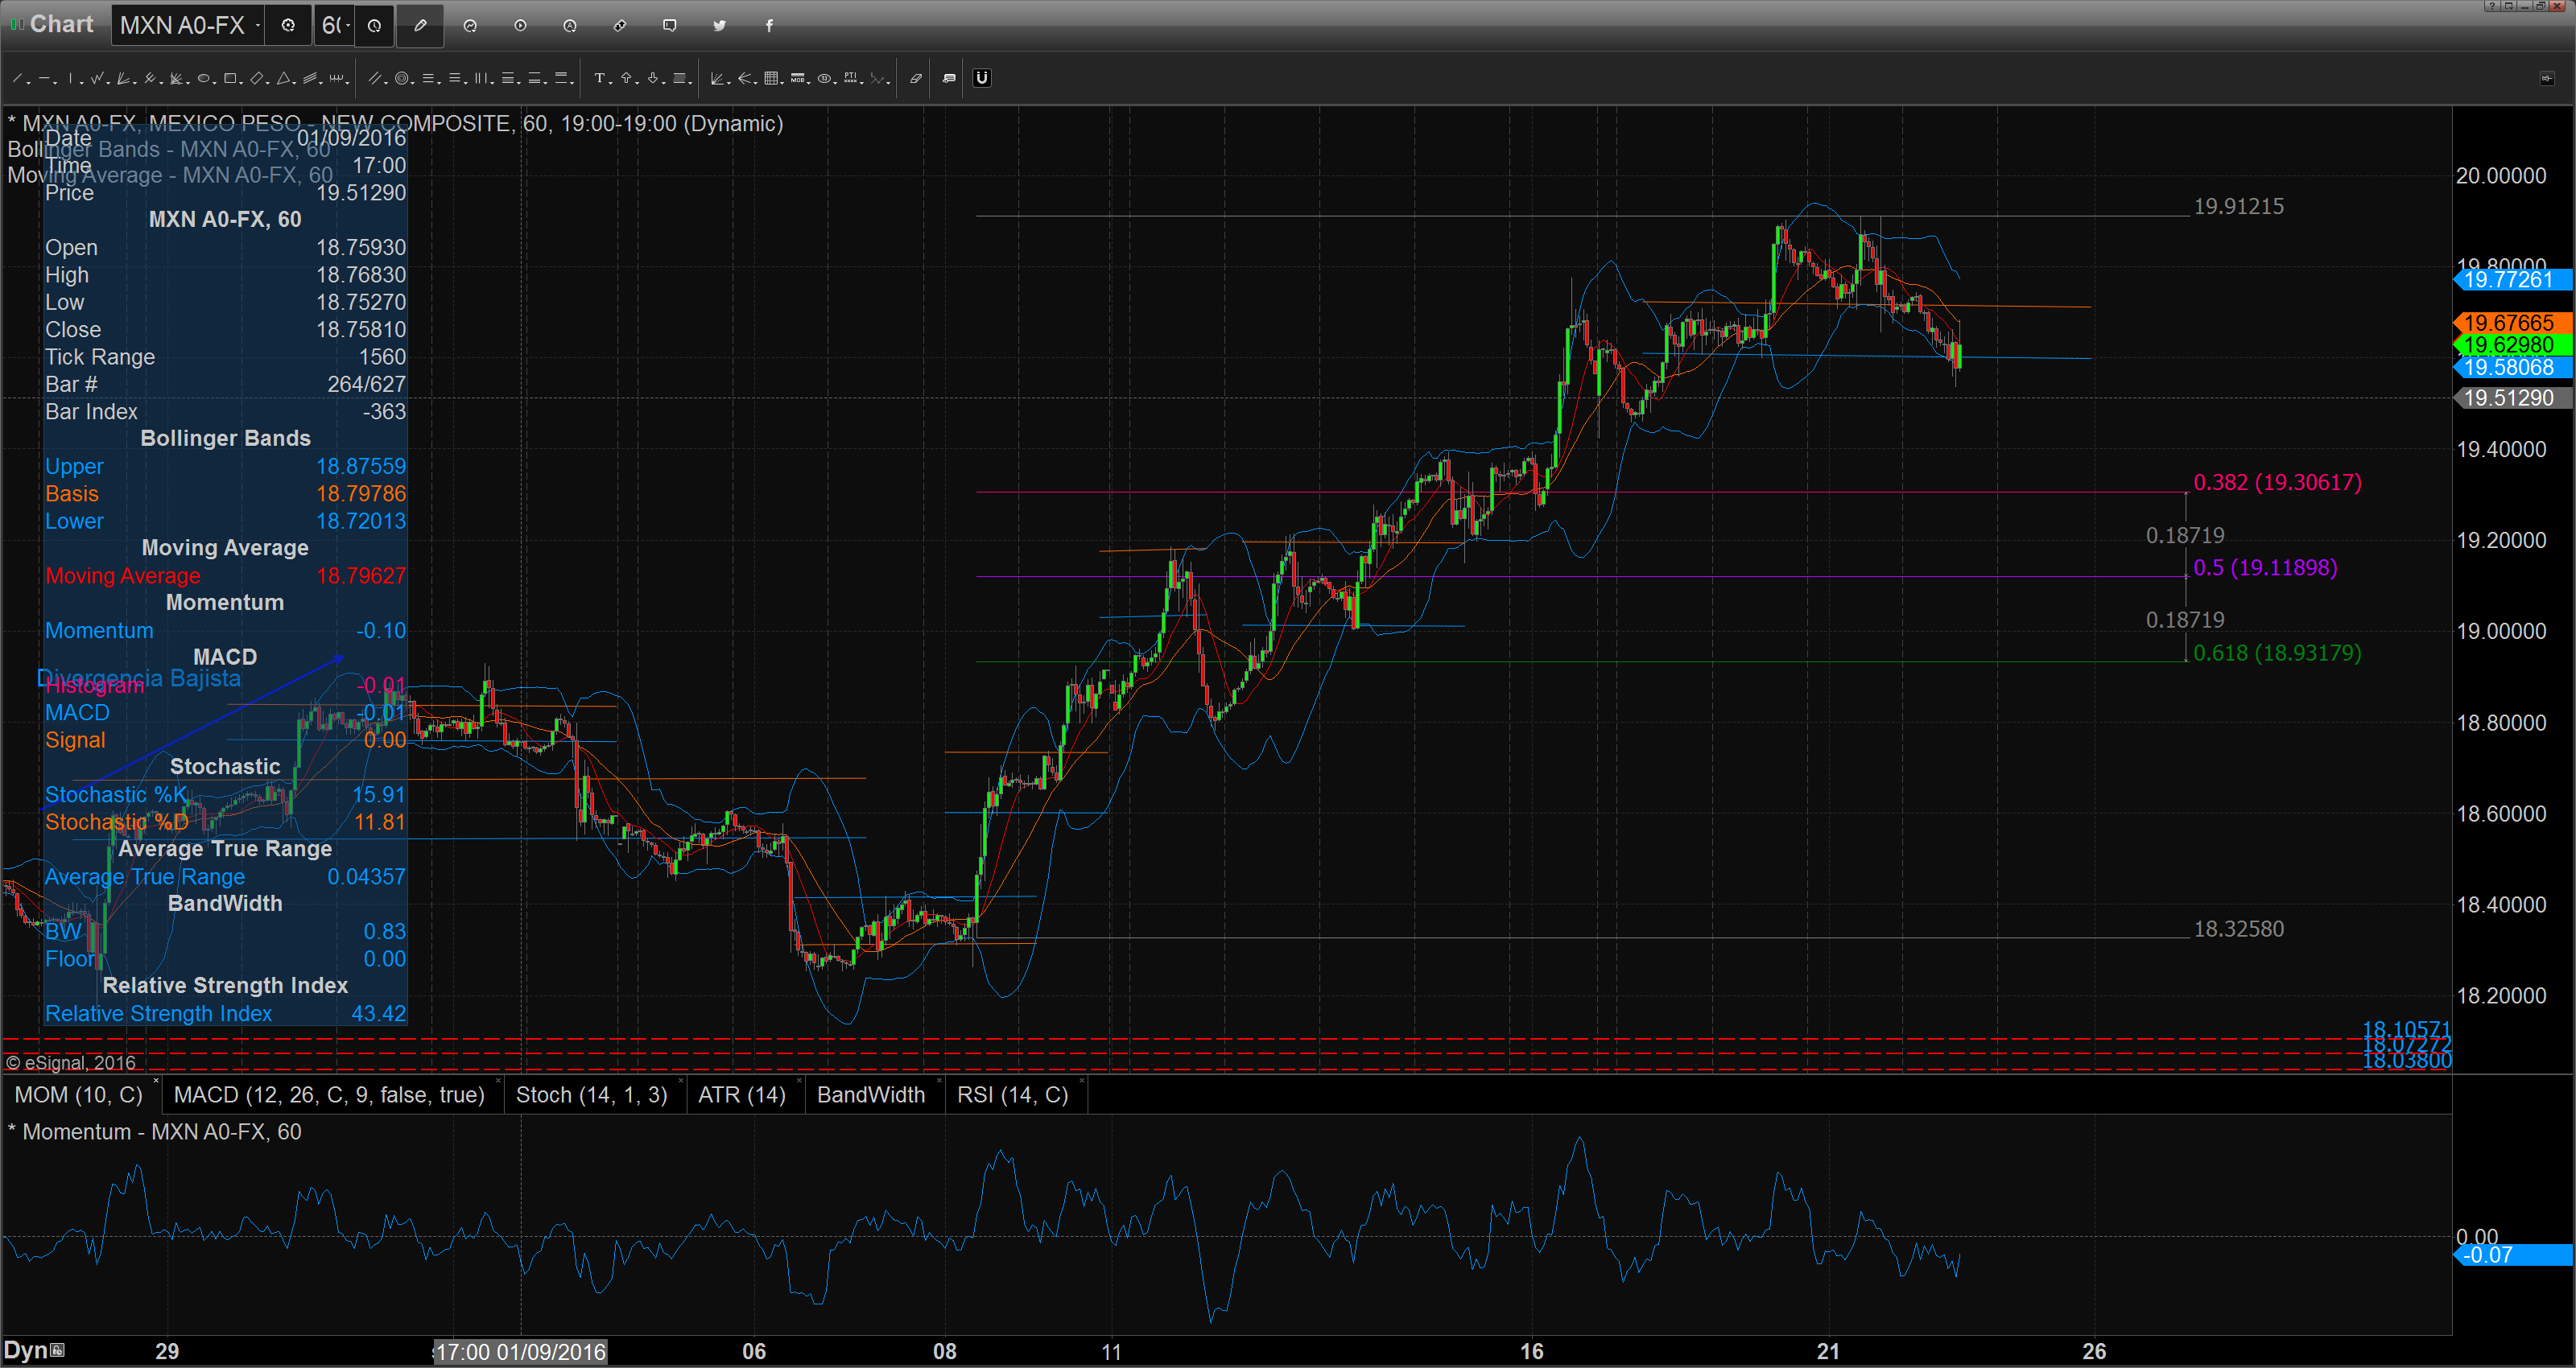Click the eraser icon to remove drawings
Image resolution: width=2576 pixels, height=1368 pixels.
point(915,78)
